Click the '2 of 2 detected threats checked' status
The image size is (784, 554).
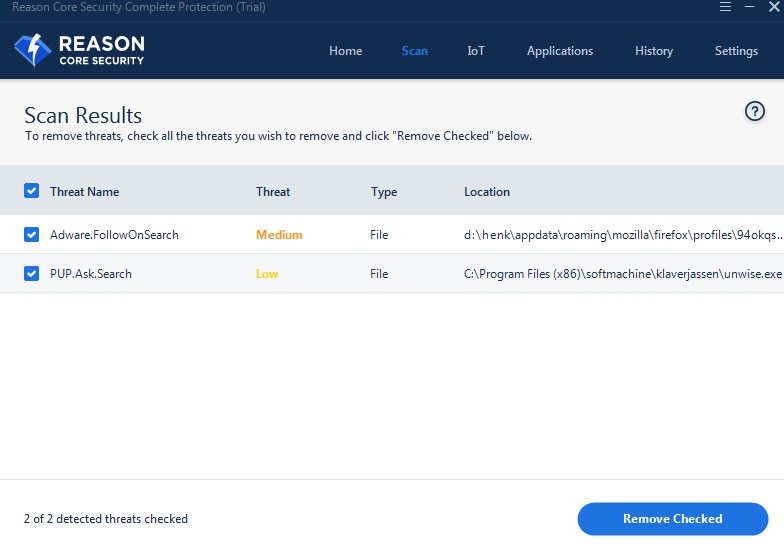coord(106,519)
